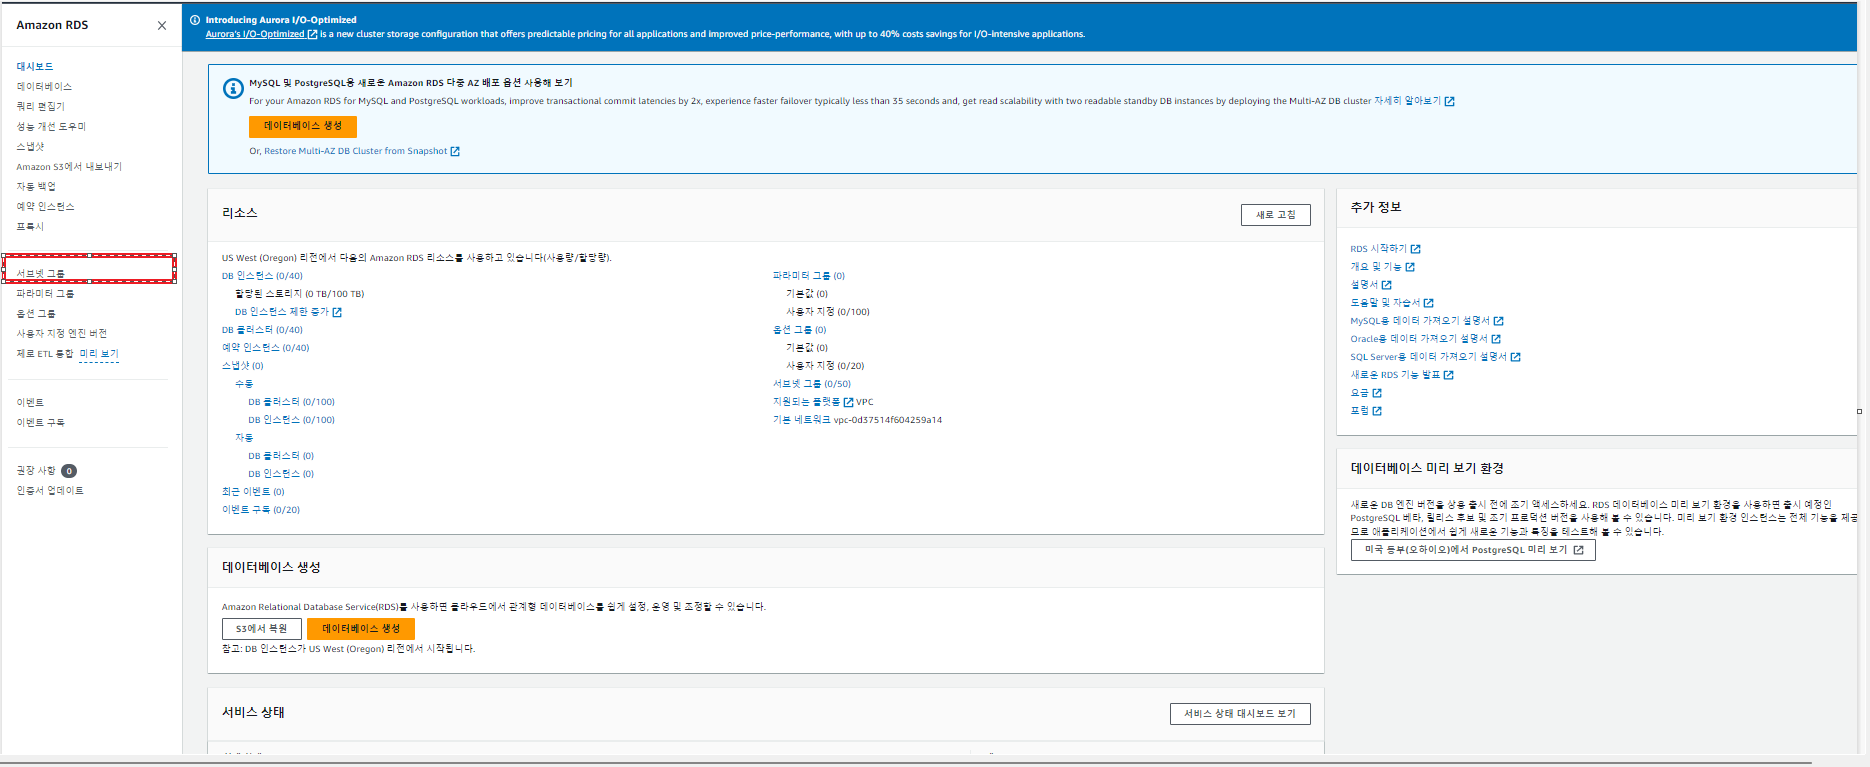The height and width of the screenshot is (767, 1870).
Task: Click external link icon beside RDS 시작하기
Action: [x=1415, y=249]
